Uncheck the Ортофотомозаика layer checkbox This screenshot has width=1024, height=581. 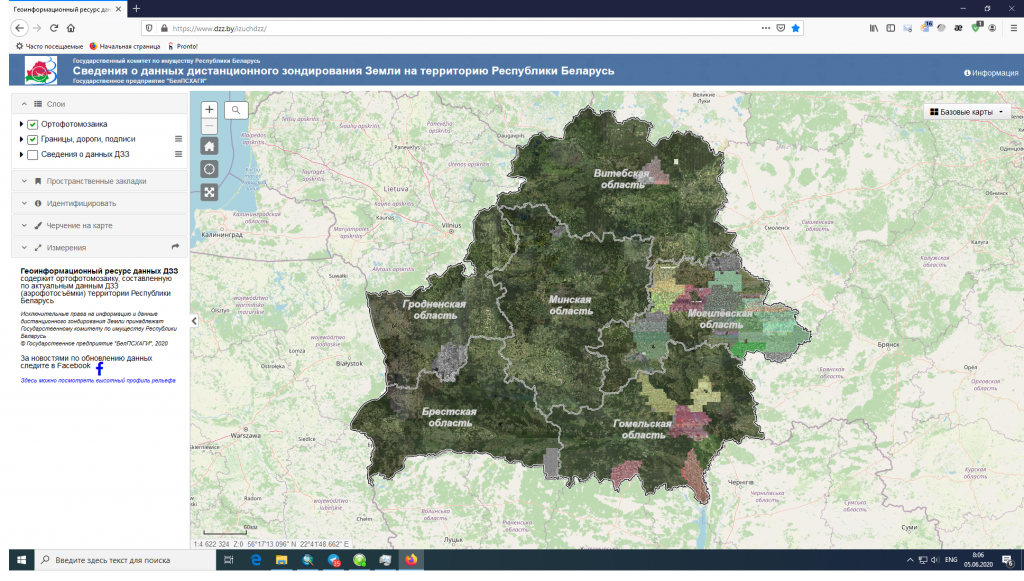point(33,124)
